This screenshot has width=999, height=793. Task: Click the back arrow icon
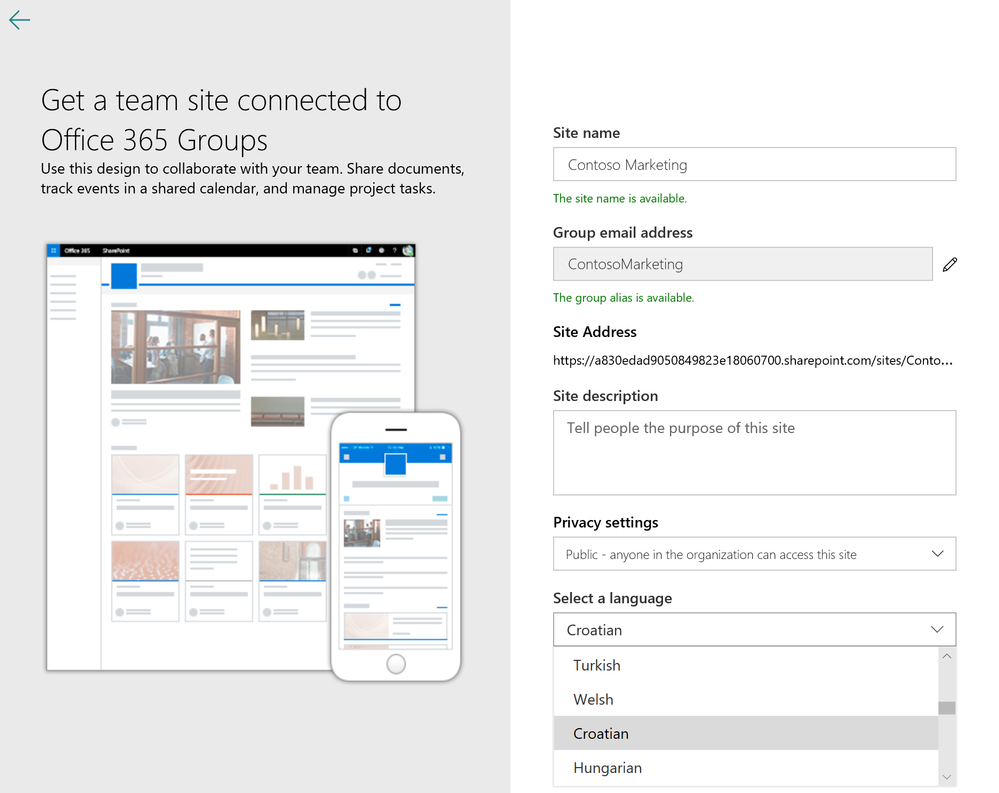click(20, 21)
